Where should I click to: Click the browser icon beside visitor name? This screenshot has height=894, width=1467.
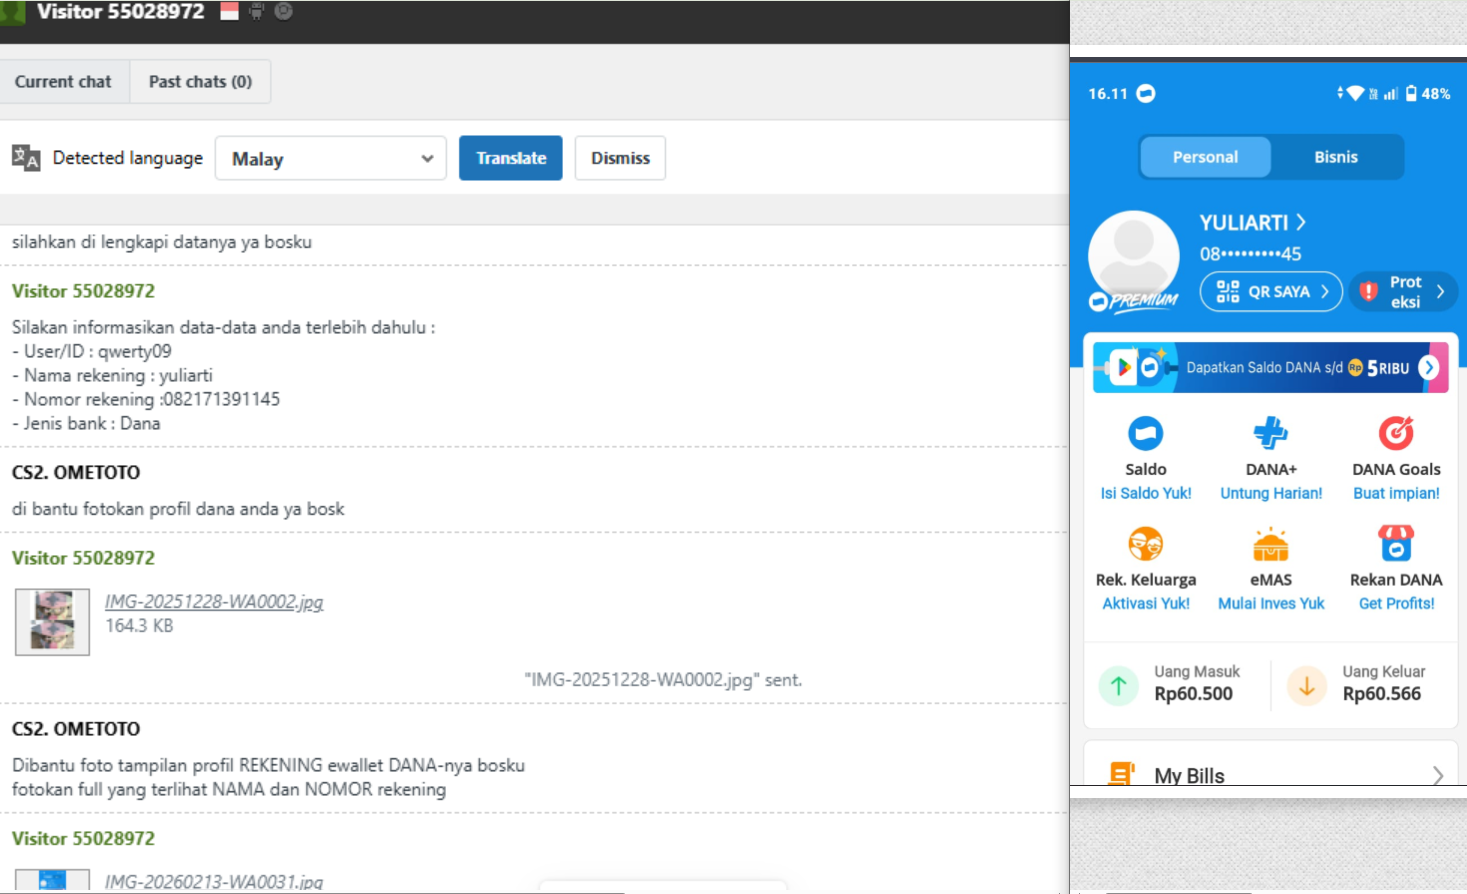point(283,11)
